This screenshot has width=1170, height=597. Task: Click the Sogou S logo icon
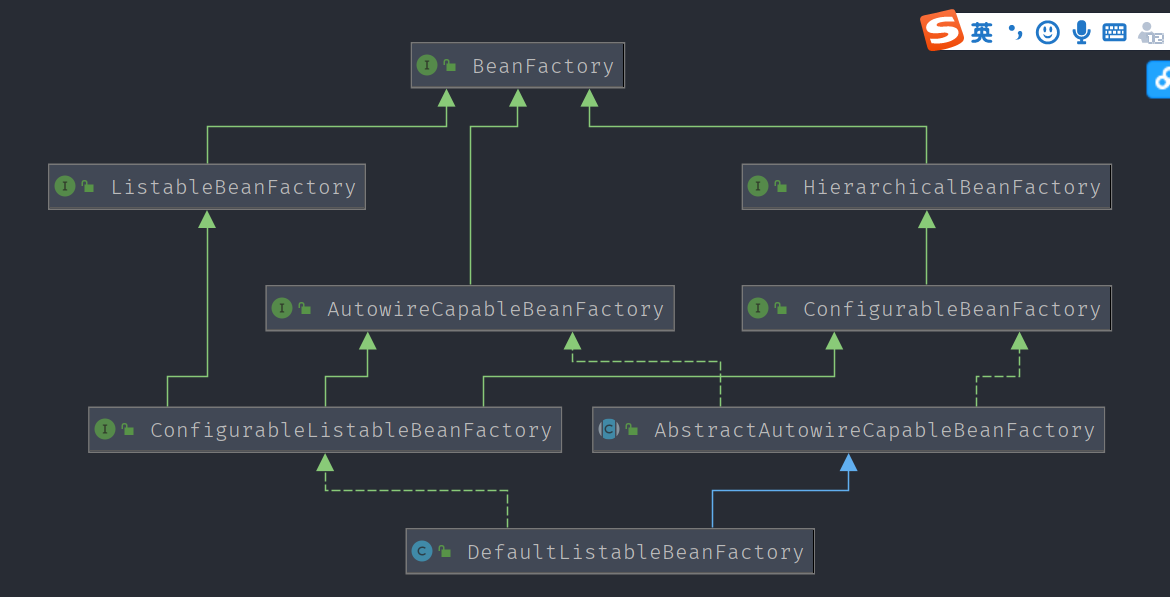[x=941, y=30]
